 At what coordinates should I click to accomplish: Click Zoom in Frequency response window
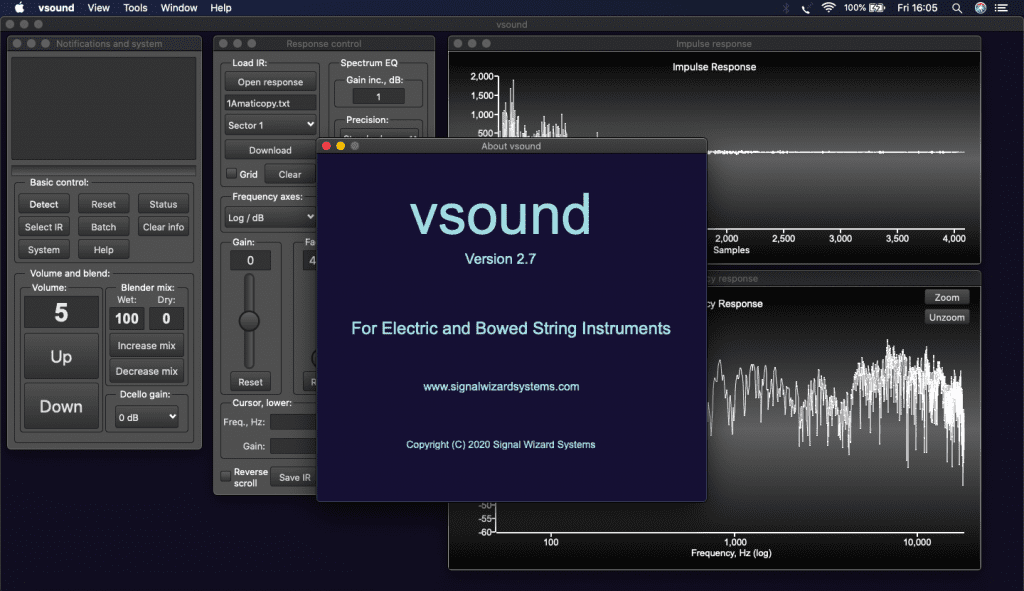pos(947,297)
